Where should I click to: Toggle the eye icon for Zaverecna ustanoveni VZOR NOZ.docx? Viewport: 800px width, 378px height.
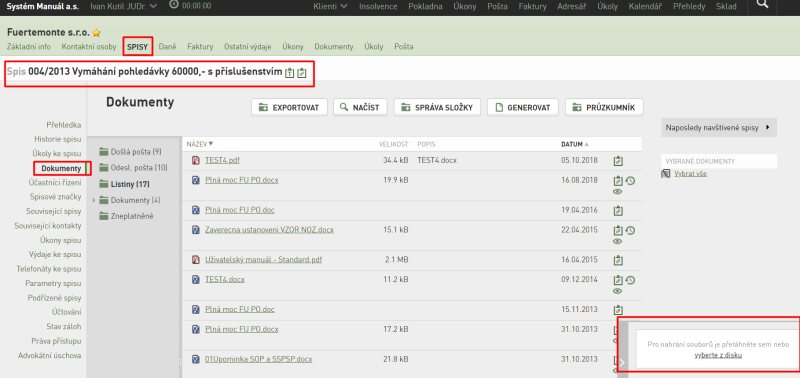pos(617,241)
